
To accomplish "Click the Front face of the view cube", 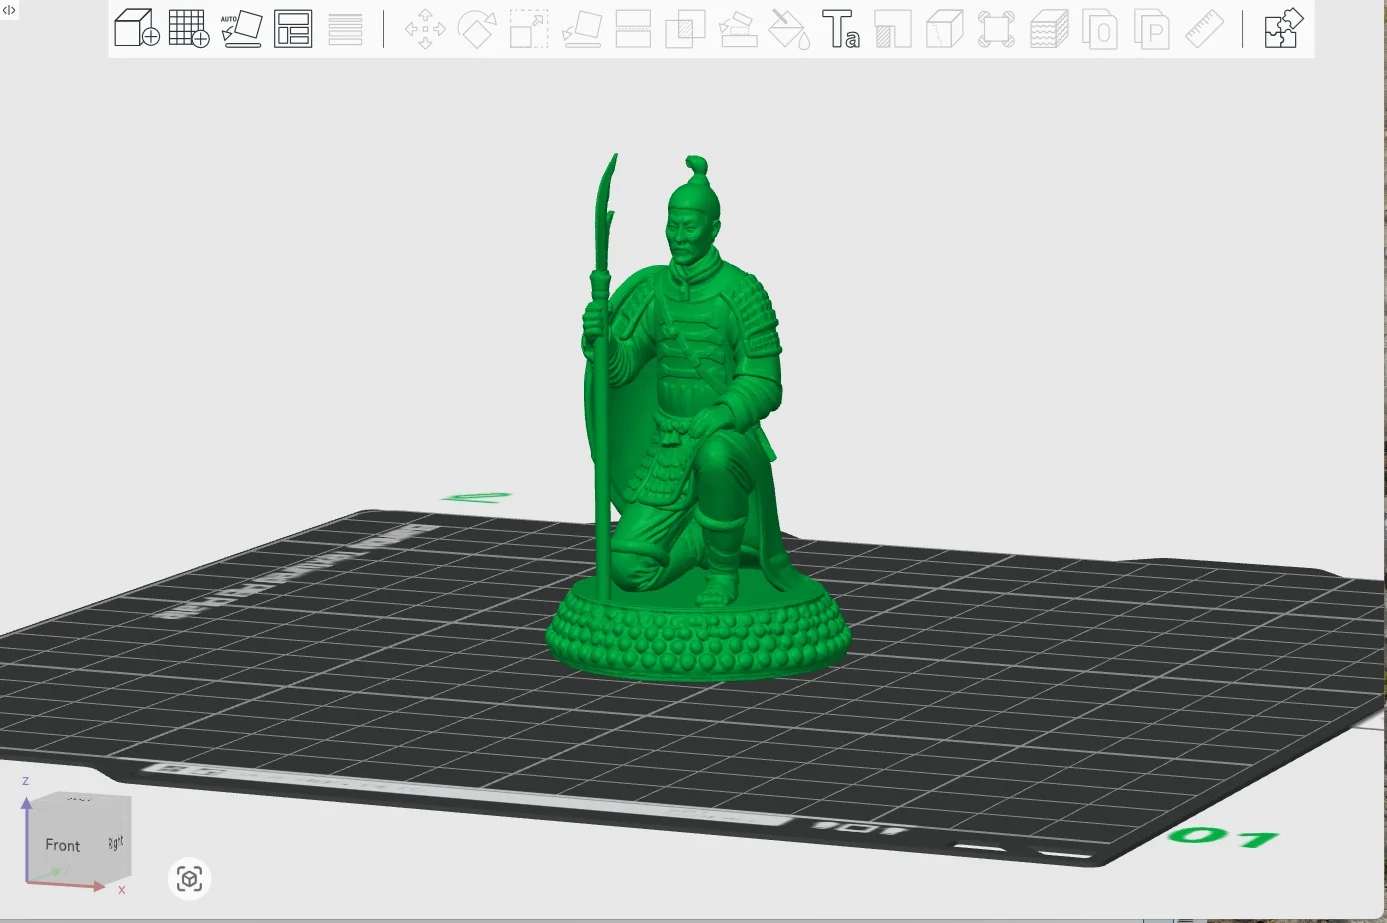I will click(64, 845).
